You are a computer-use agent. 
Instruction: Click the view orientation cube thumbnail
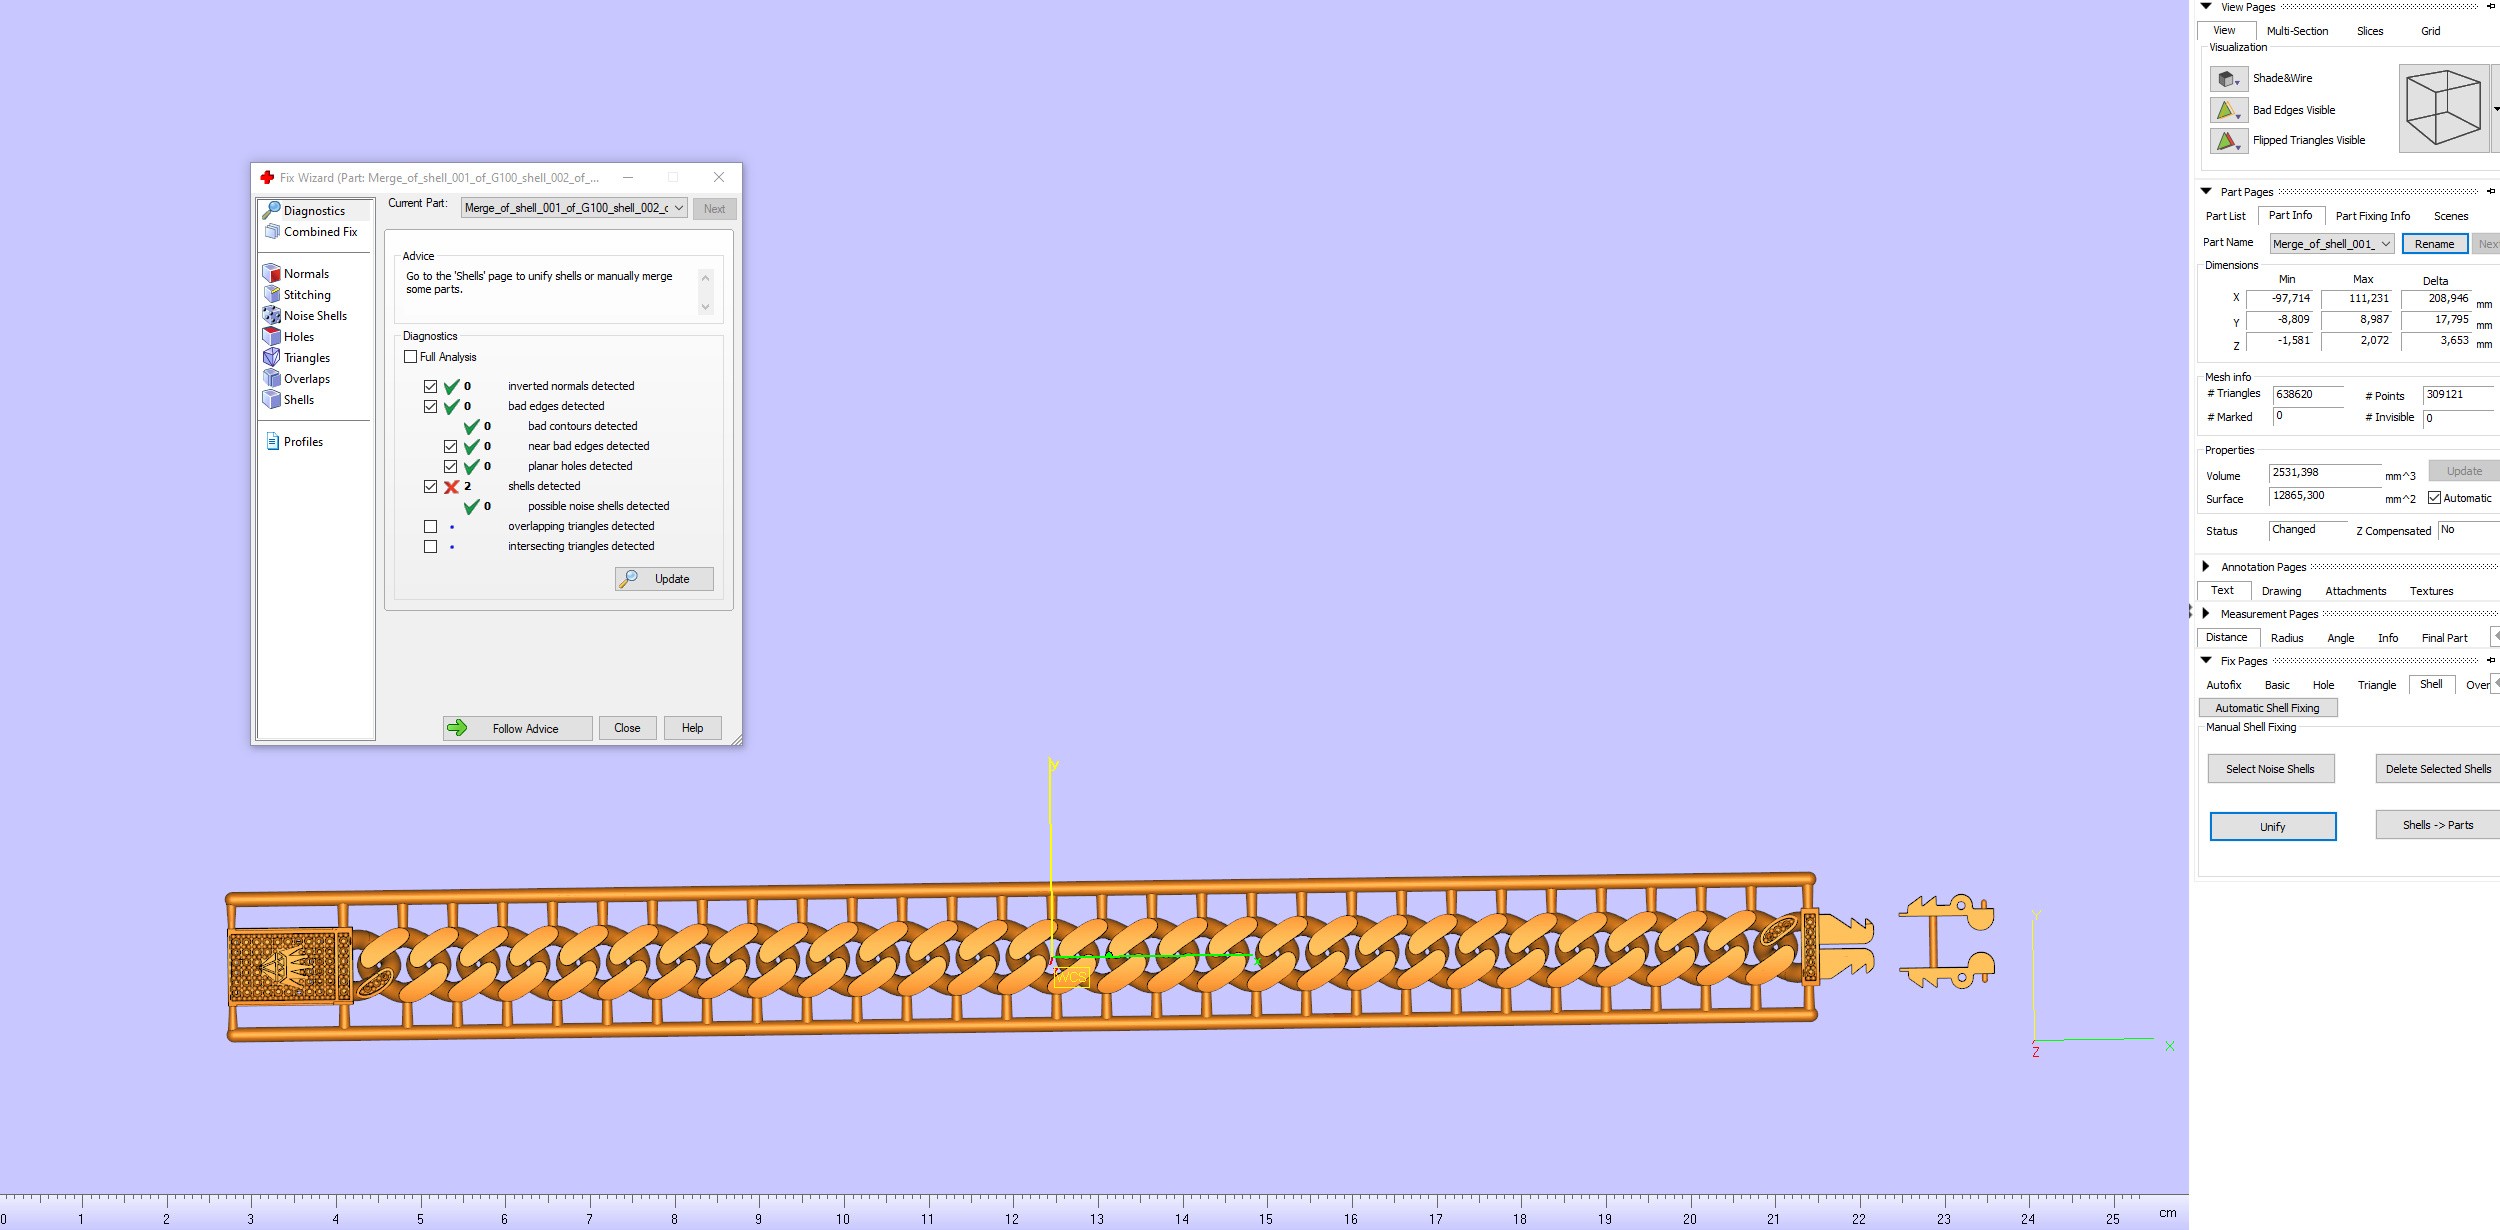pyautogui.click(x=2444, y=108)
